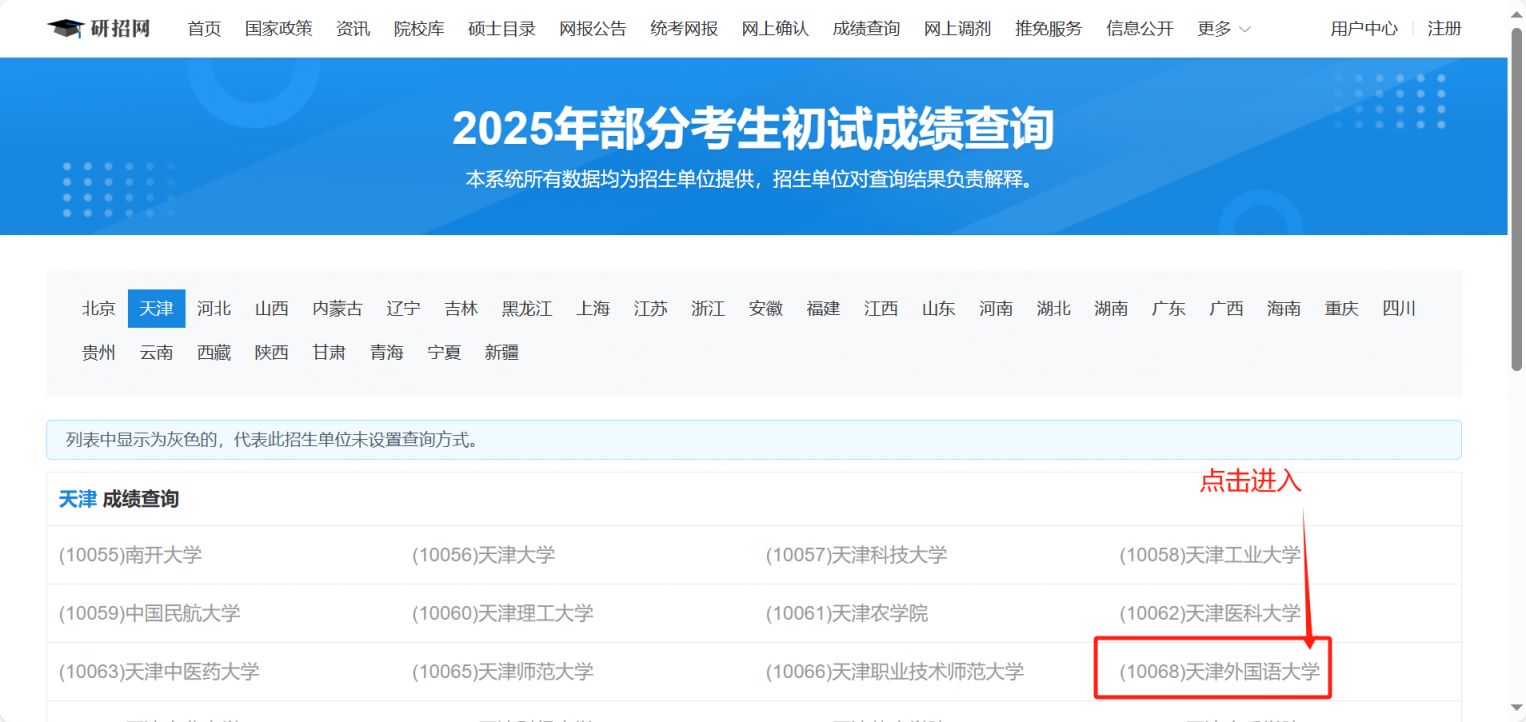Select the highlighted 天津 tab

pos(156,309)
